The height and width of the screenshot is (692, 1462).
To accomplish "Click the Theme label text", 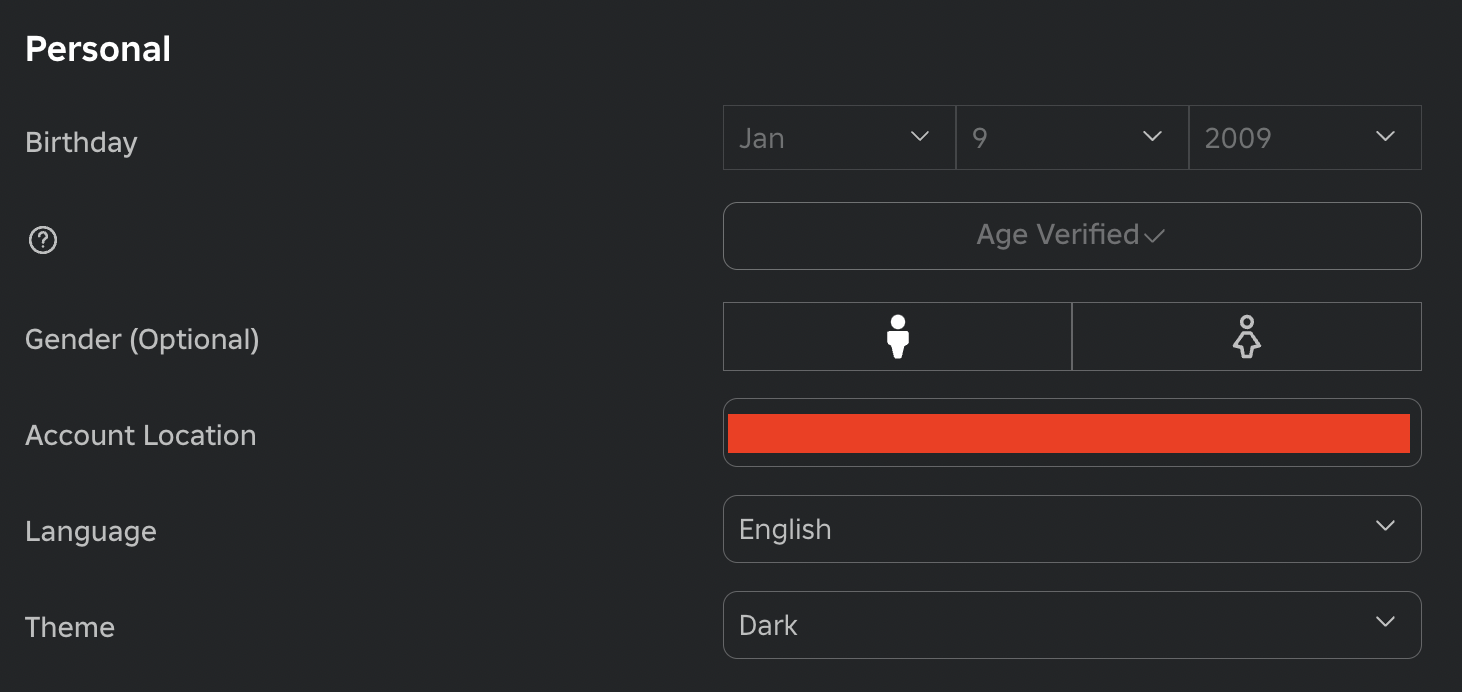I will (x=70, y=627).
